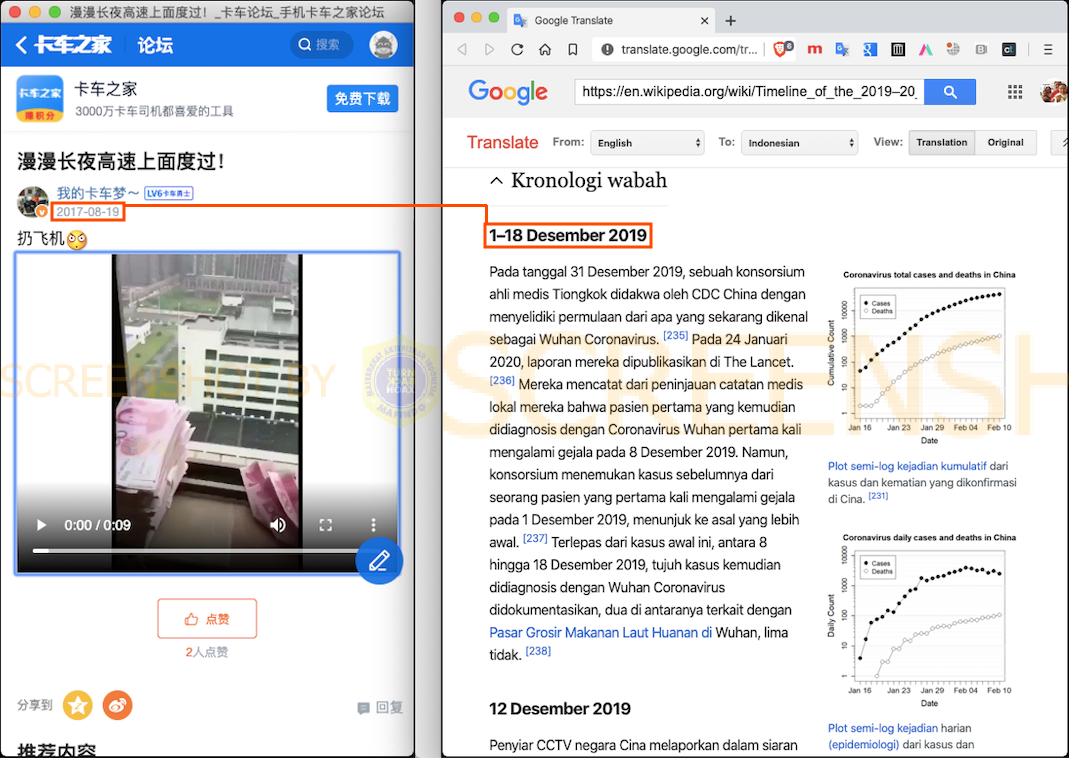Click the red 'm' extension icon
Screen dimensions: 1069x758
[x=814, y=49]
